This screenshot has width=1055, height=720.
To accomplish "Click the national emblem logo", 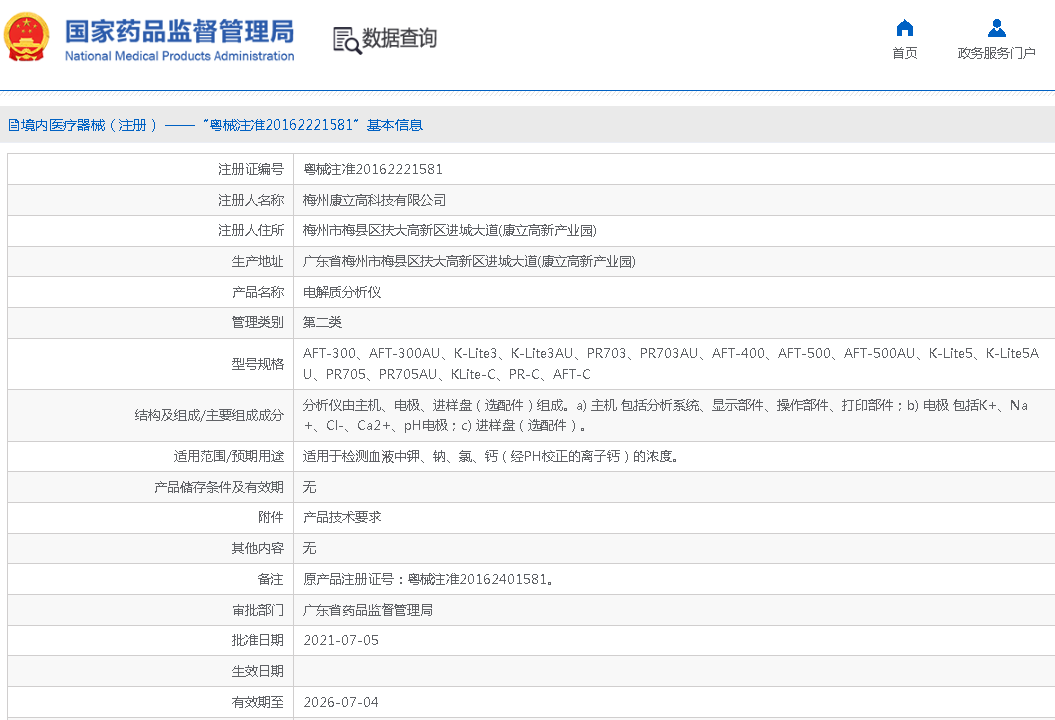I will click(27, 38).
